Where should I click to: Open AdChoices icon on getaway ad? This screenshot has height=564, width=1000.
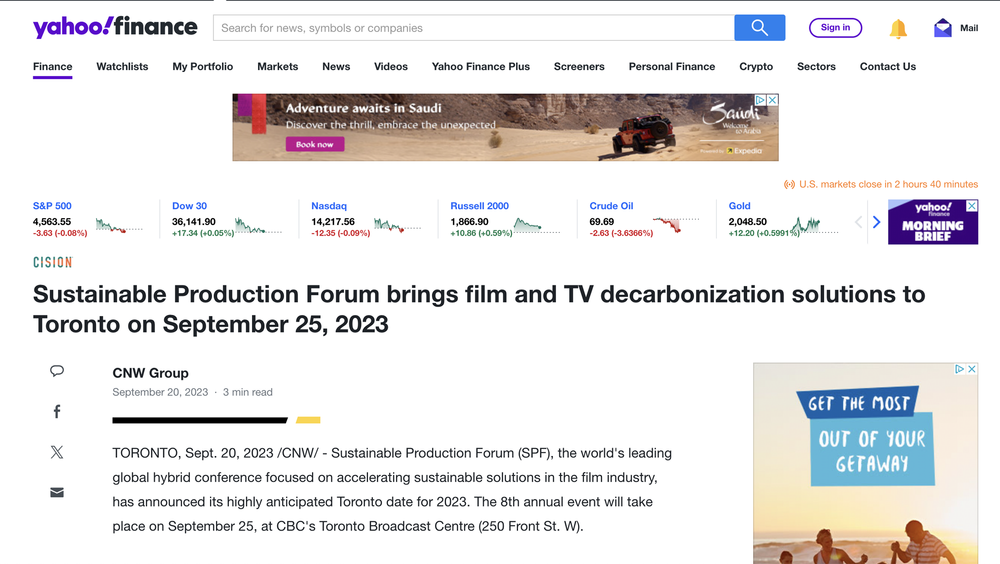click(959, 369)
